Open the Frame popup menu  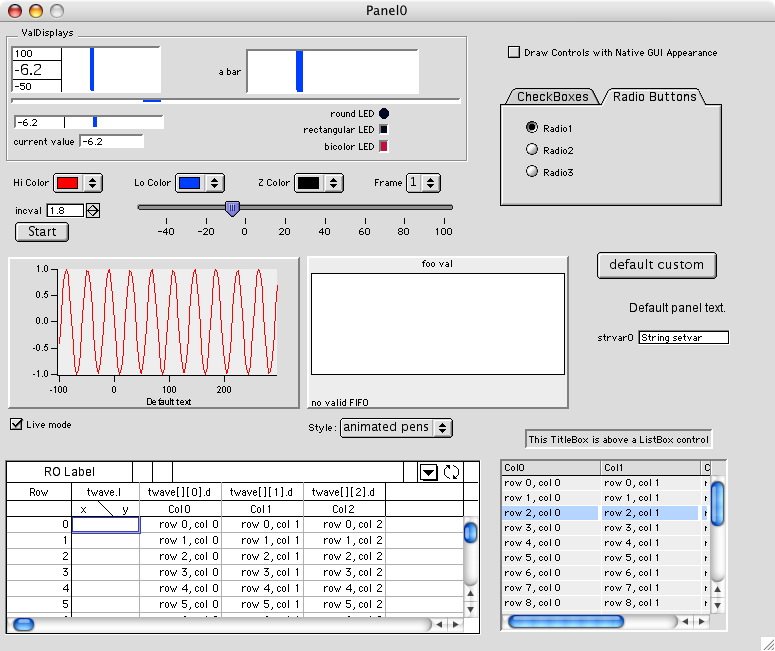pyautogui.click(x=423, y=183)
